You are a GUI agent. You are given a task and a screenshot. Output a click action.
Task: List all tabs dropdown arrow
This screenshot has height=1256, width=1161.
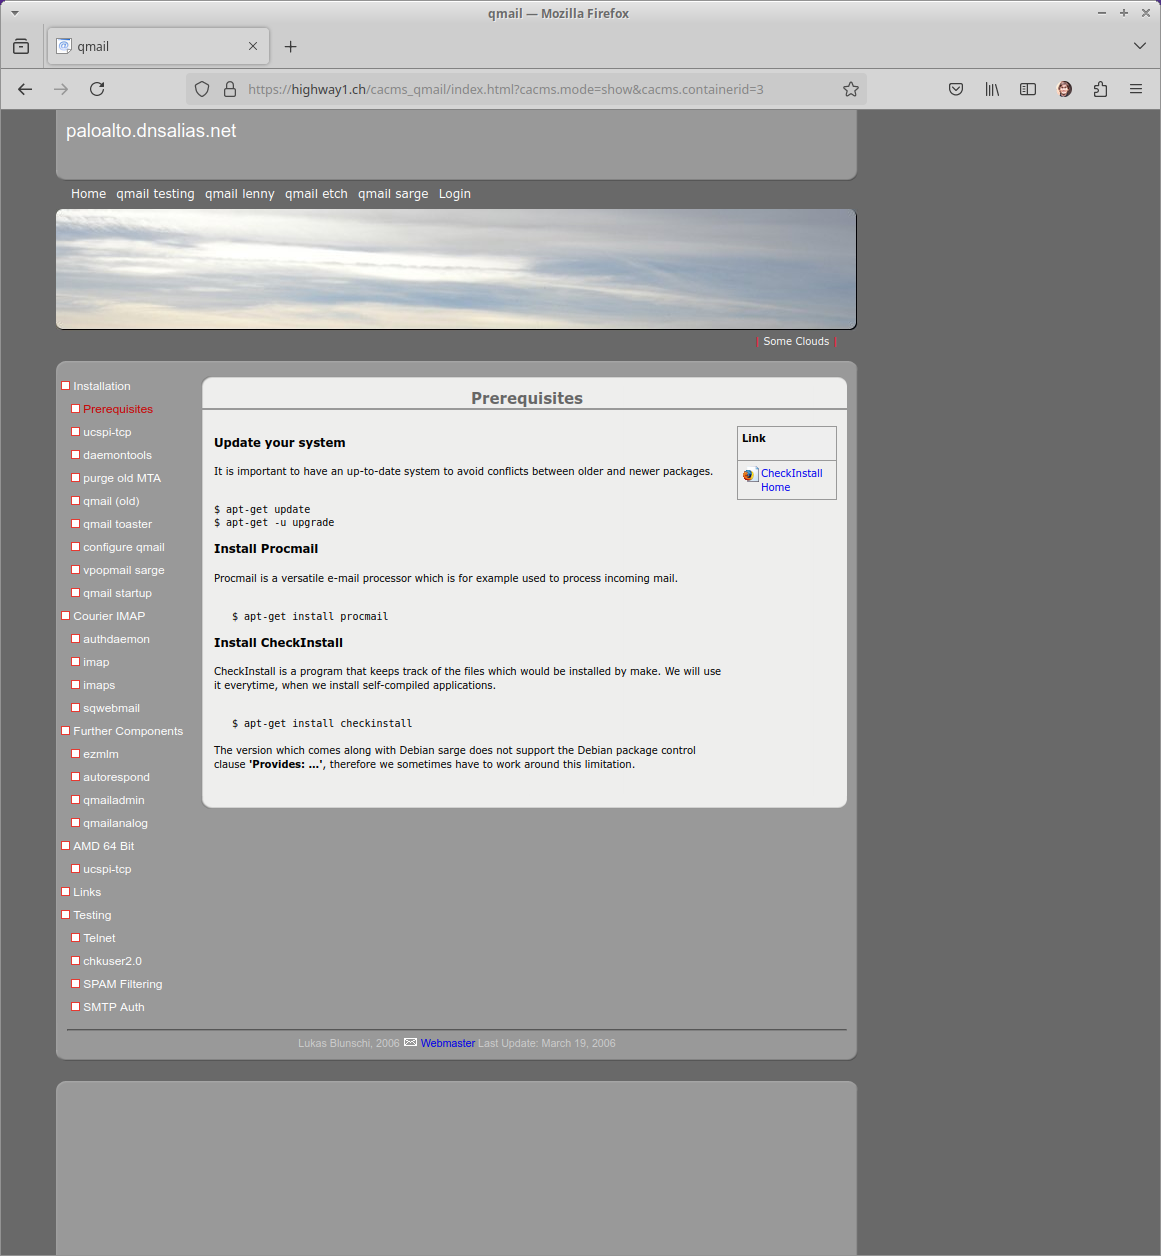tap(1140, 46)
